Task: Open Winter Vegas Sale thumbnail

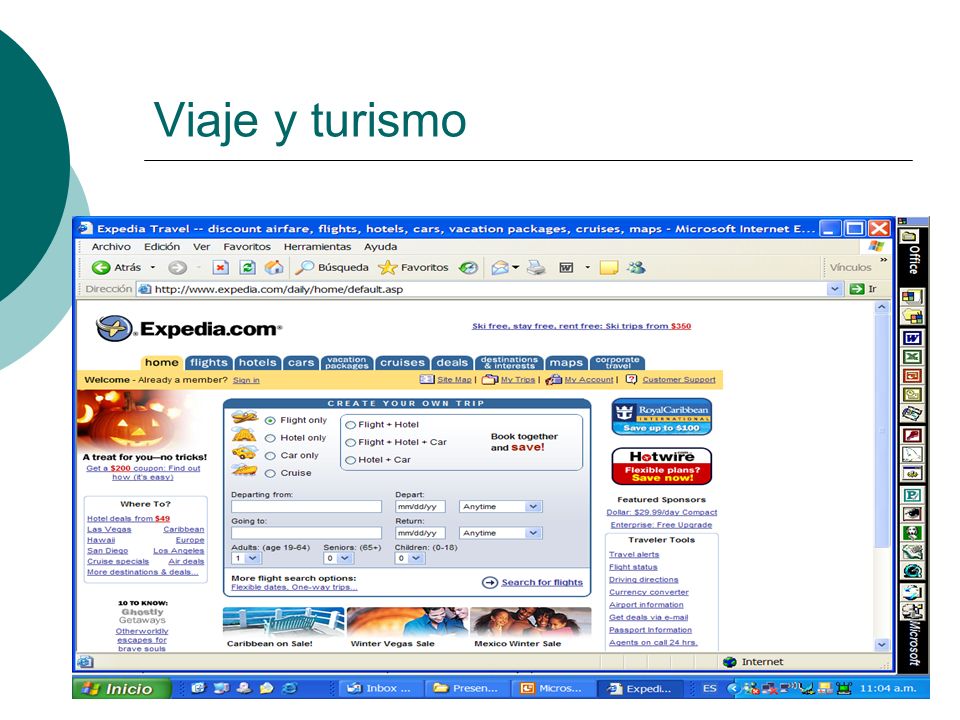Action: 407,622
